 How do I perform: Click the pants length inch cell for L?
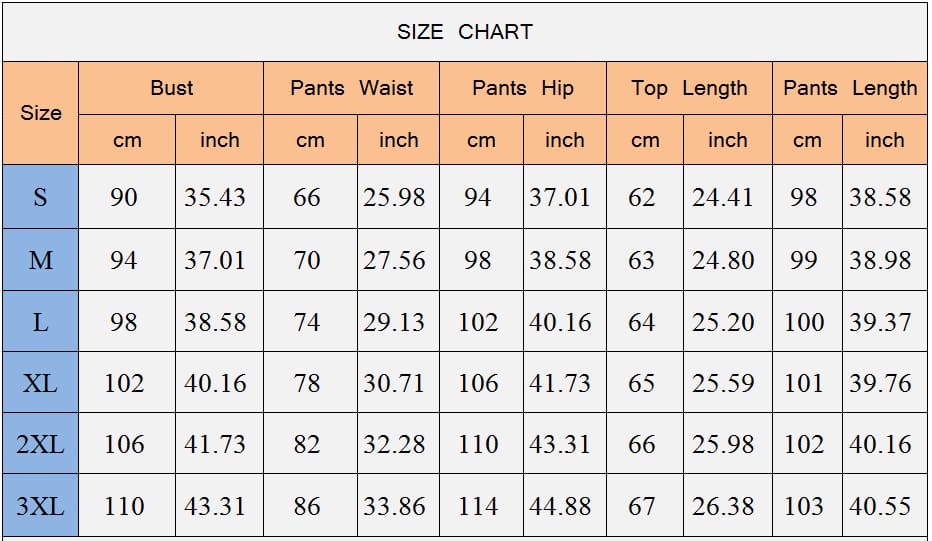click(885, 322)
